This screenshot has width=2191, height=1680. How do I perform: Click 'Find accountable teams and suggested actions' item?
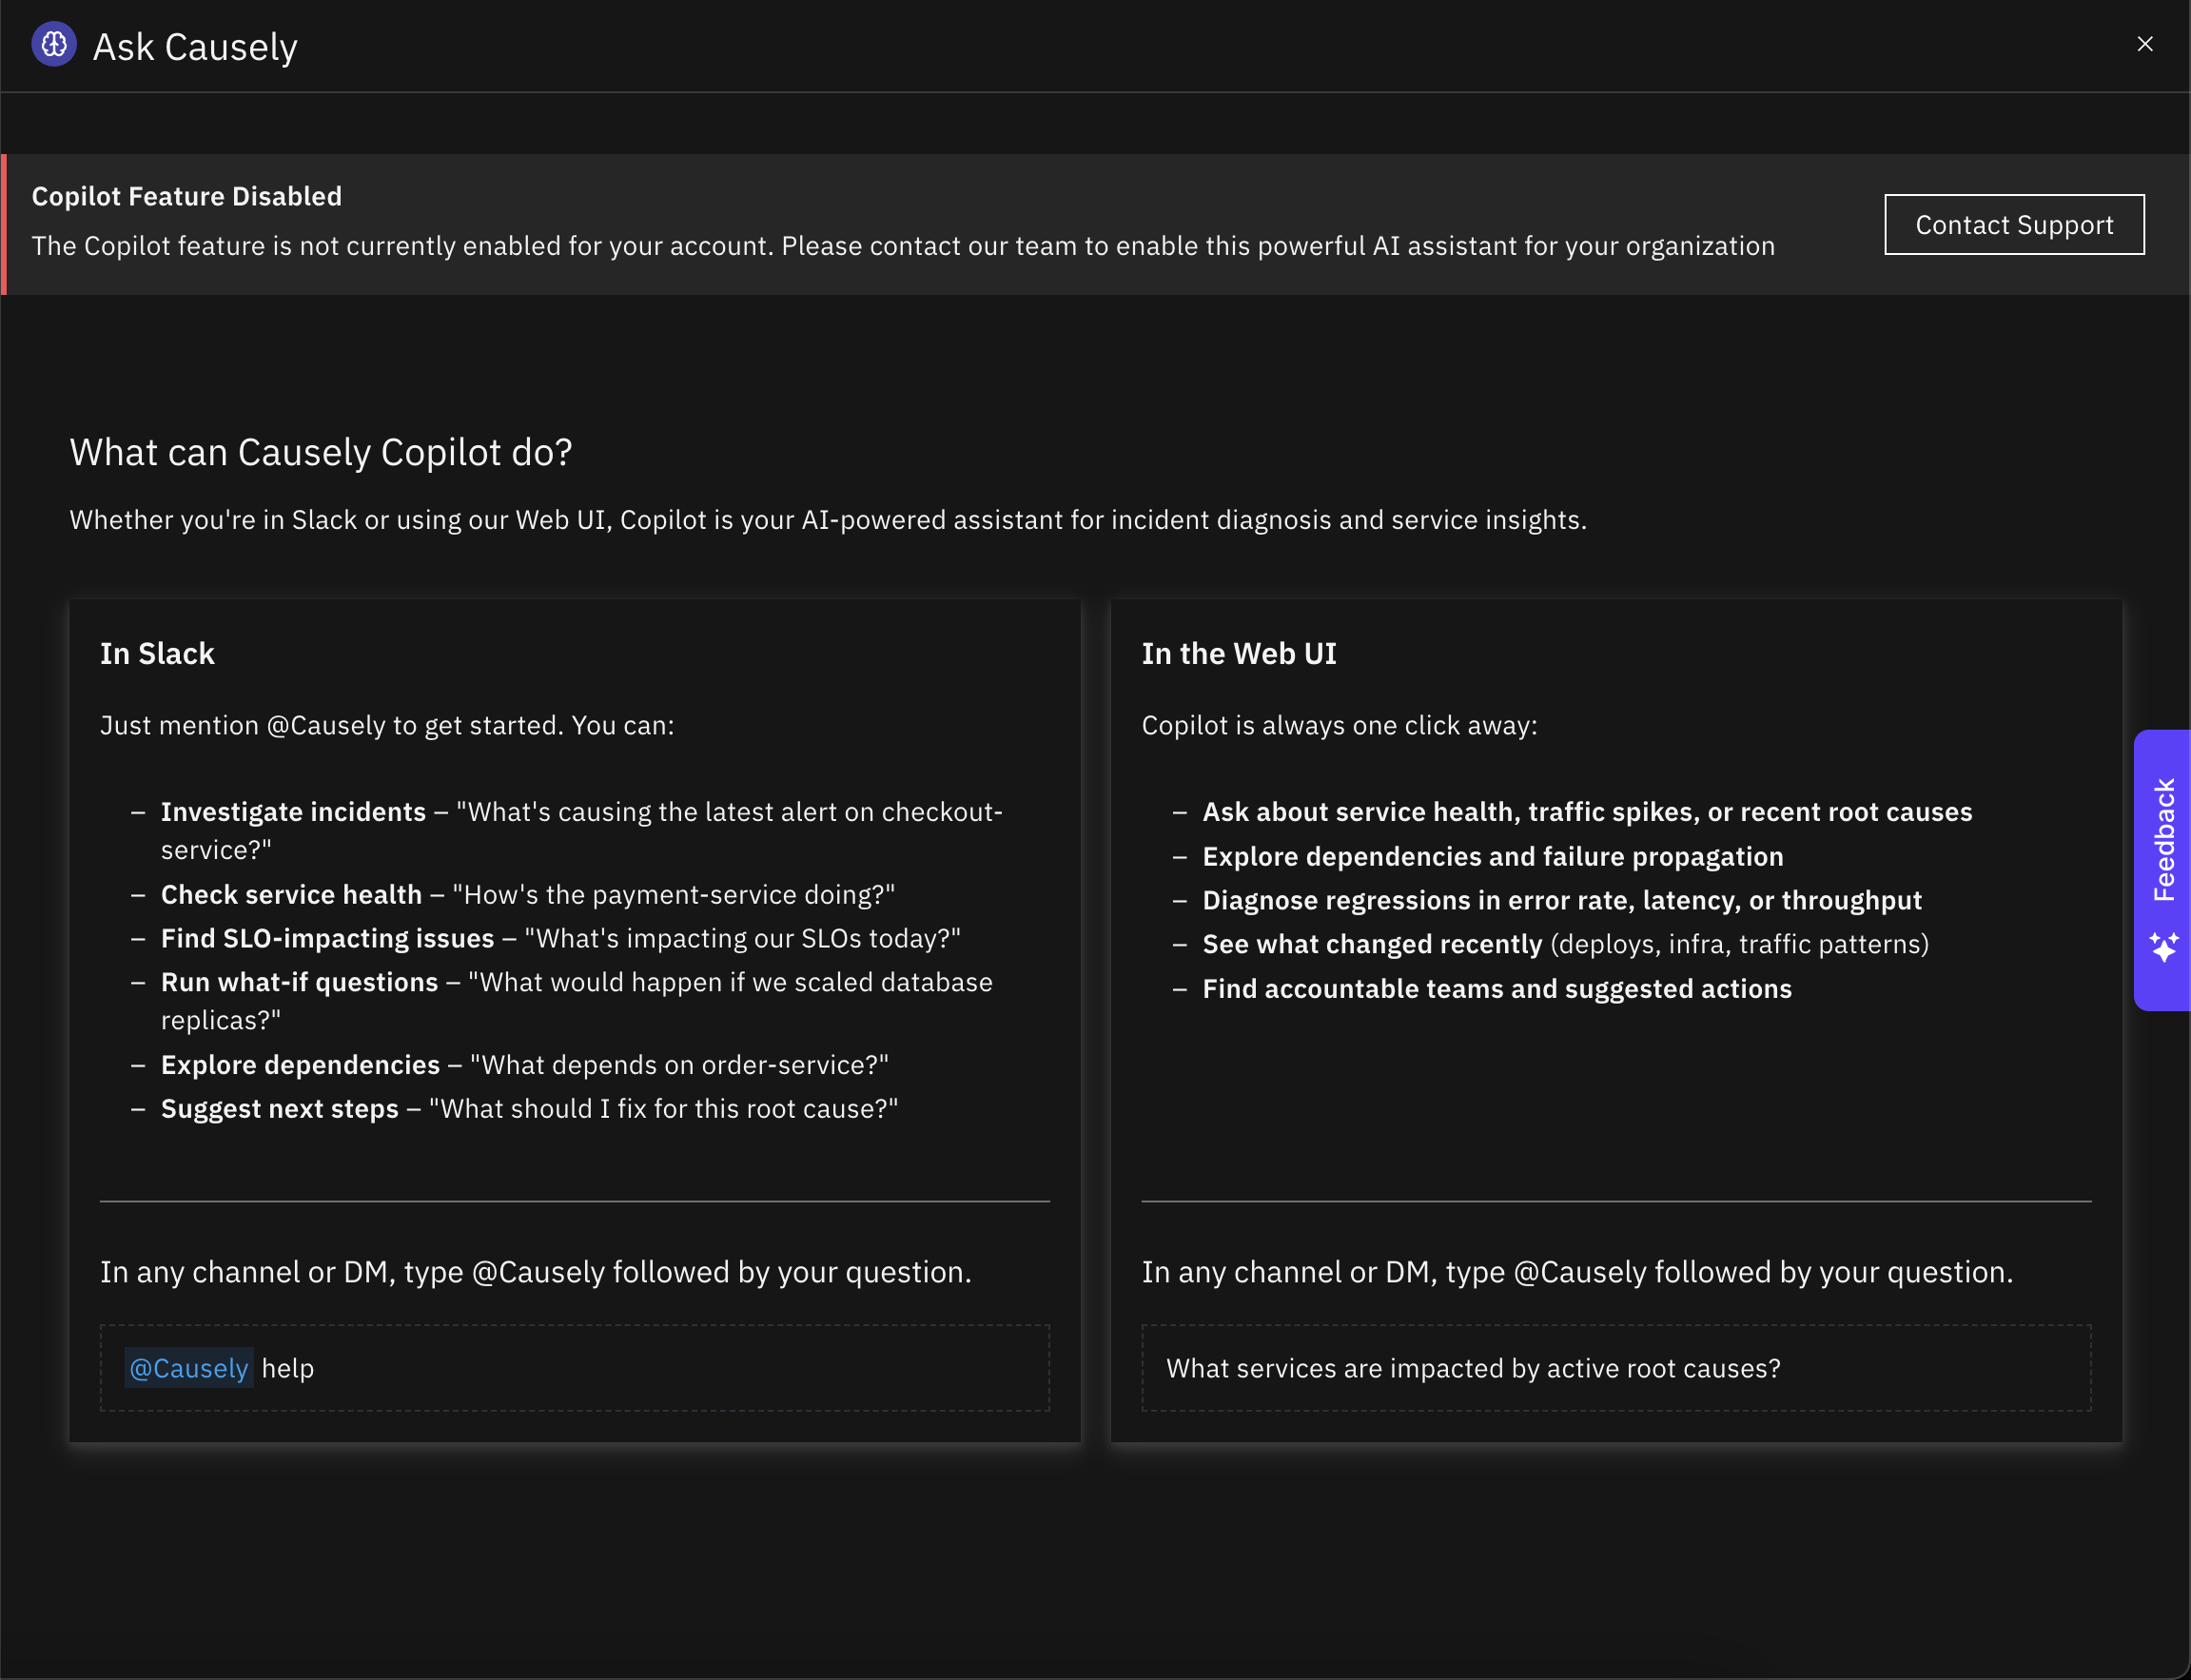pyautogui.click(x=1497, y=989)
